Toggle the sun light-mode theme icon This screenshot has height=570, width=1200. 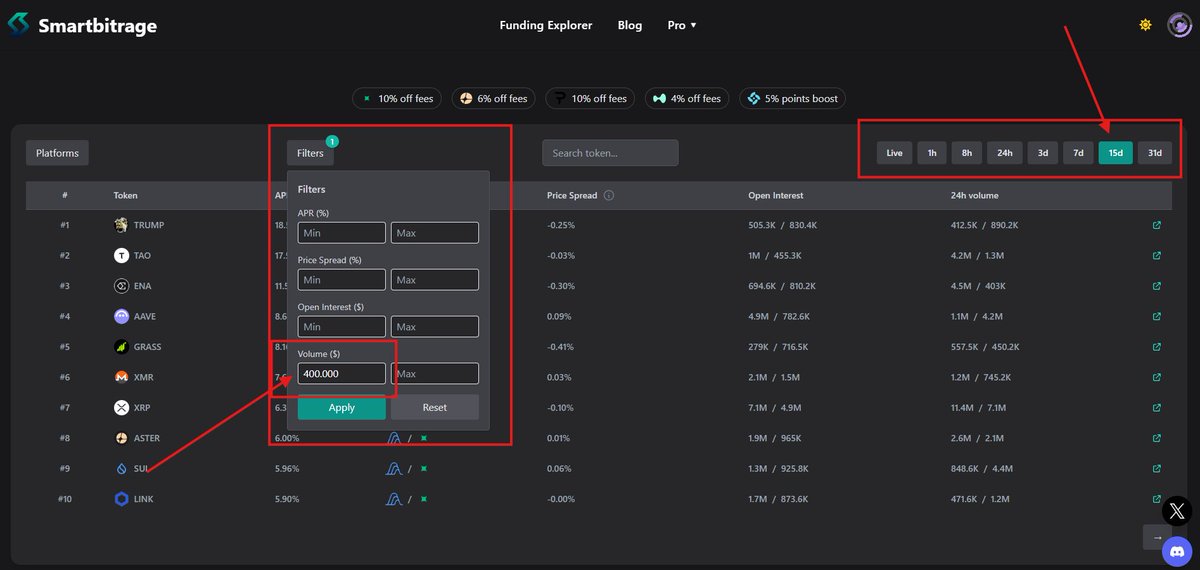pyautogui.click(x=1145, y=25)
